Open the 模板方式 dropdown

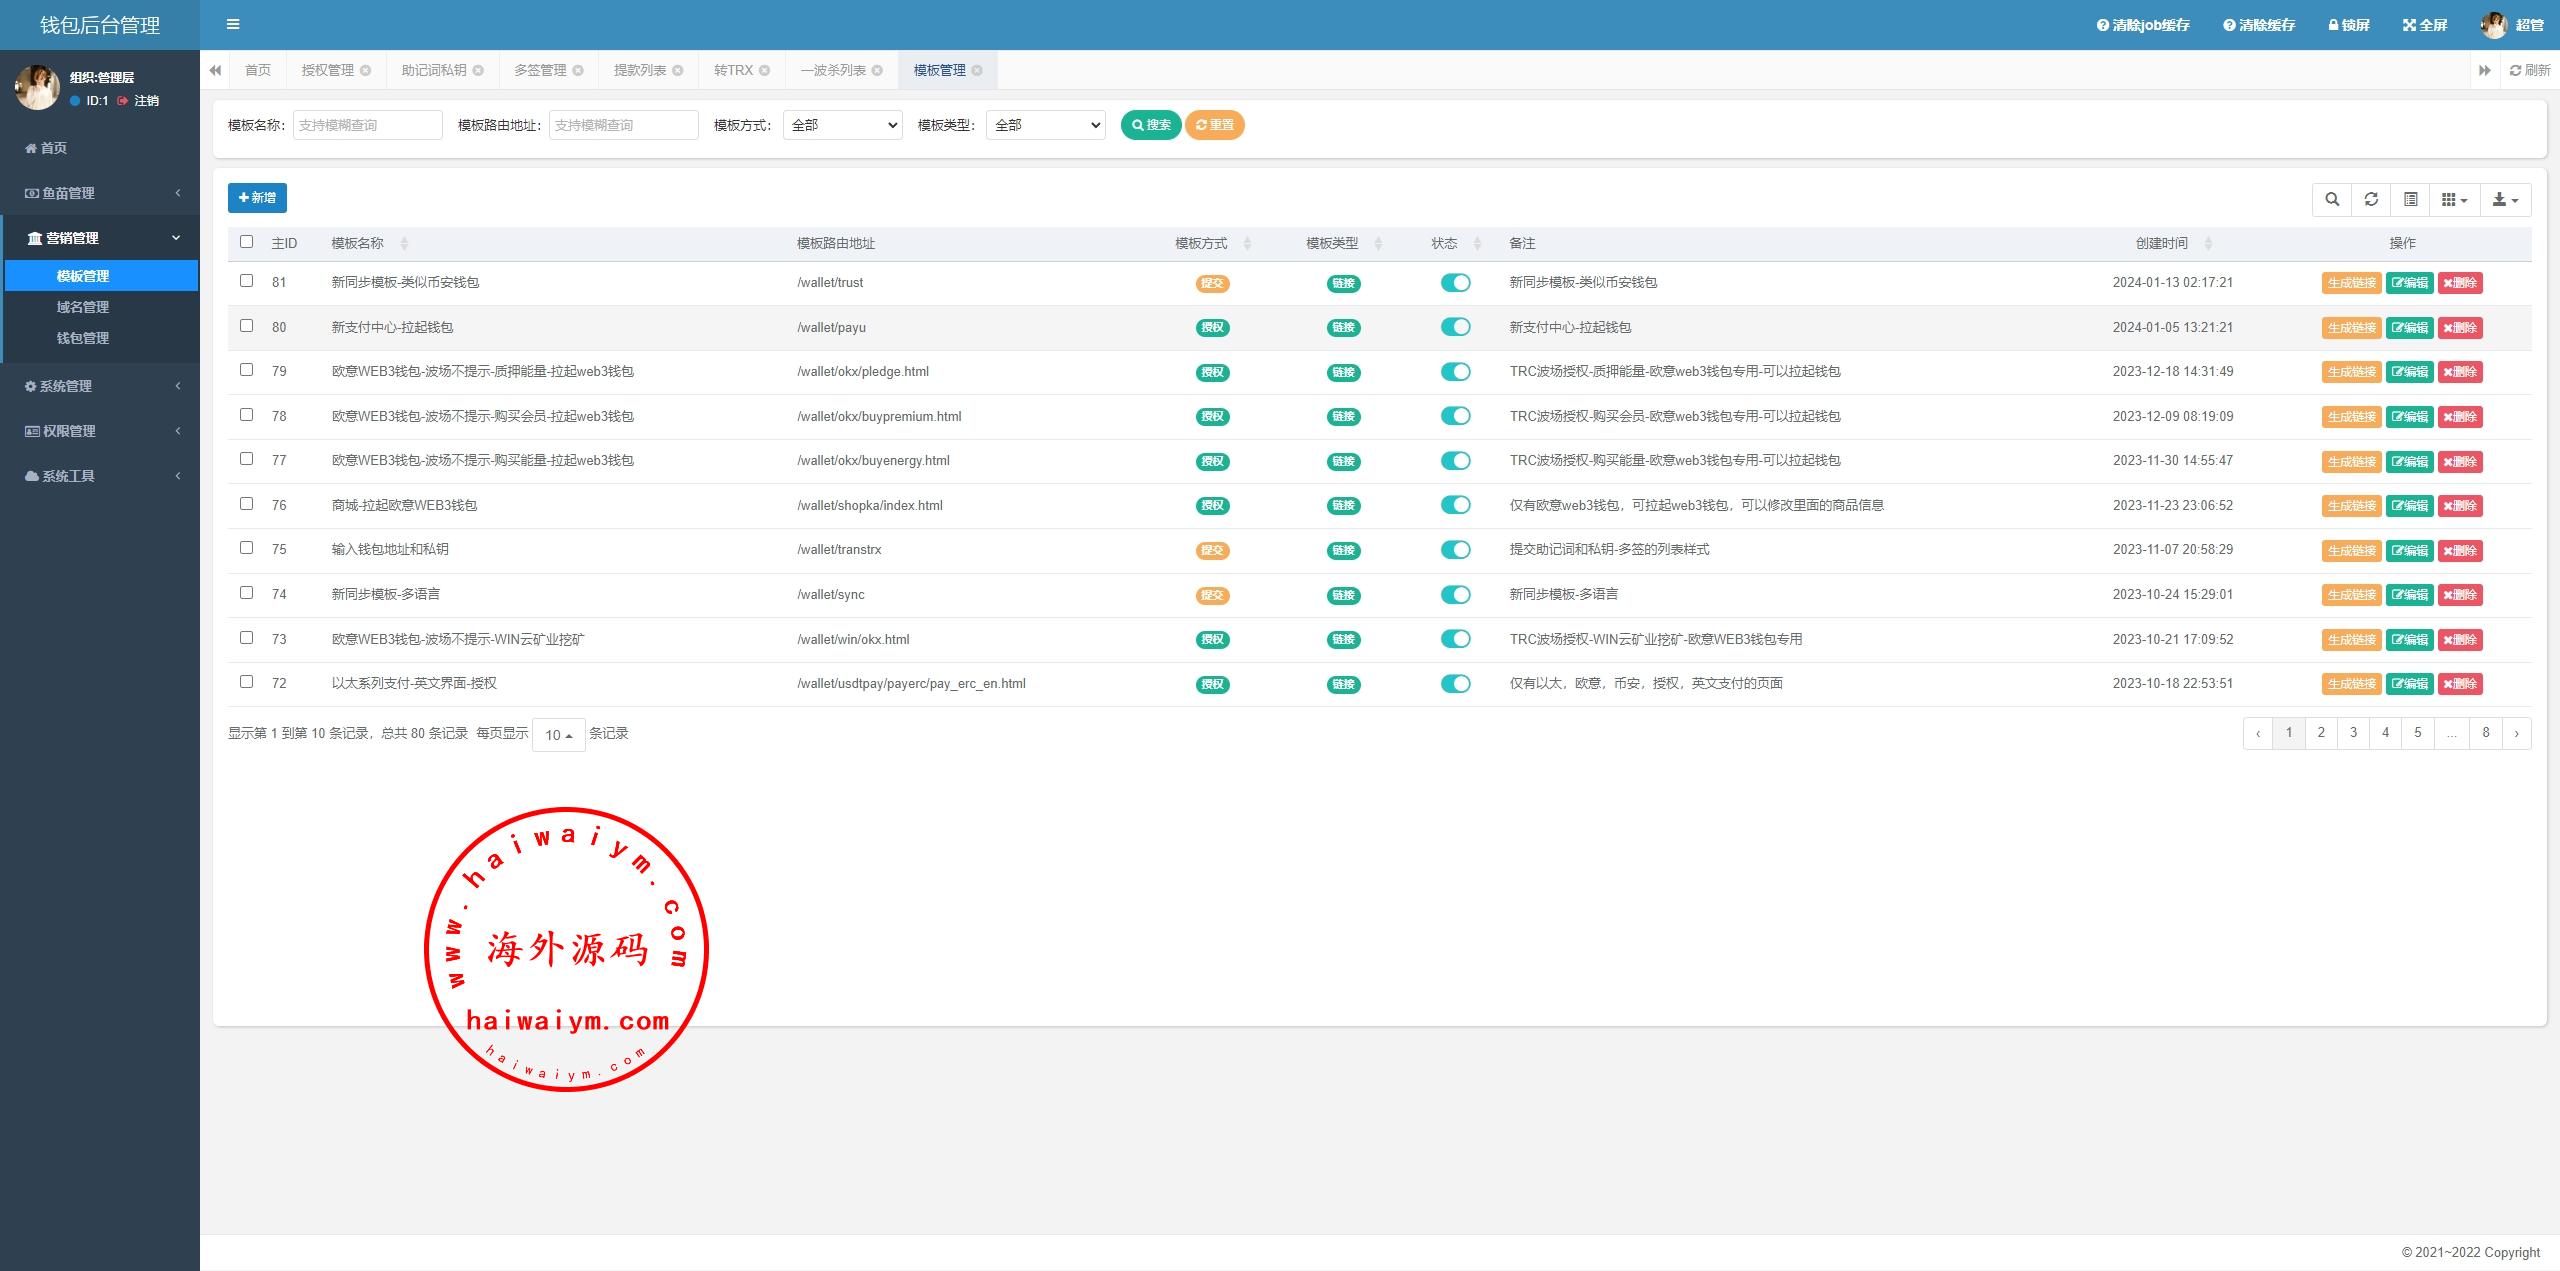tap(842, 125)
